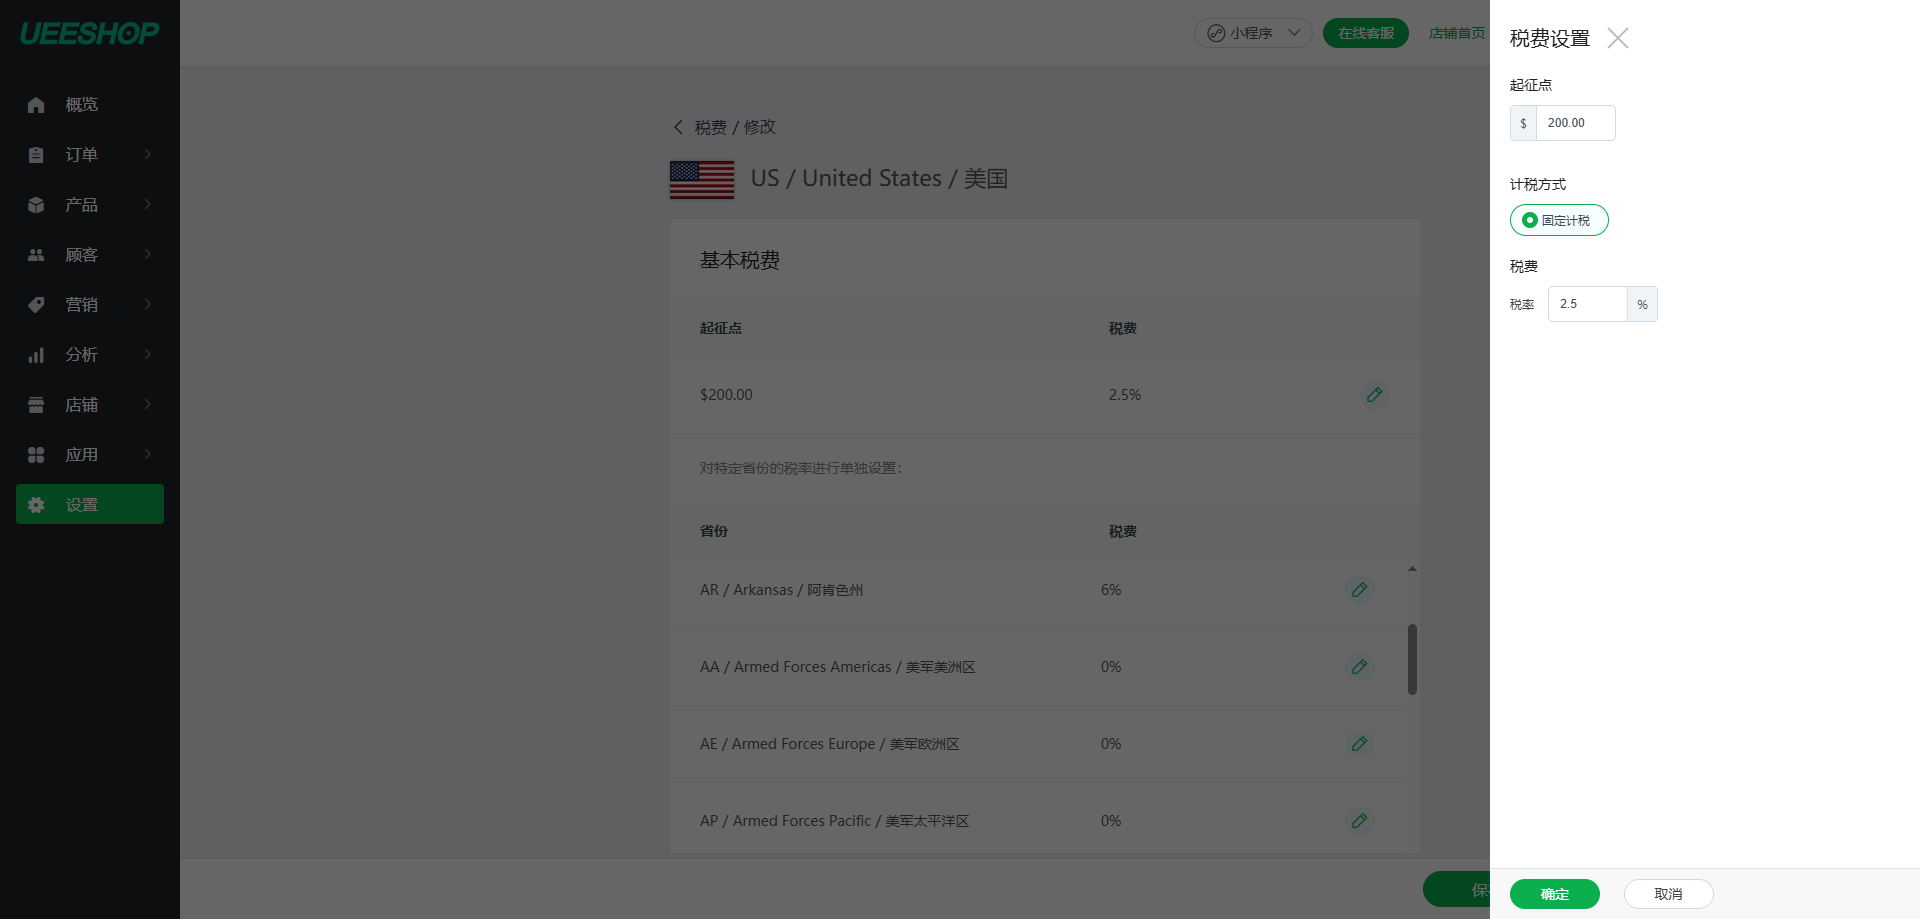The width and height of the screenshot is (1920, 919).
Task: Click the base tax edit pencil icon
Action: point(1375,395)
